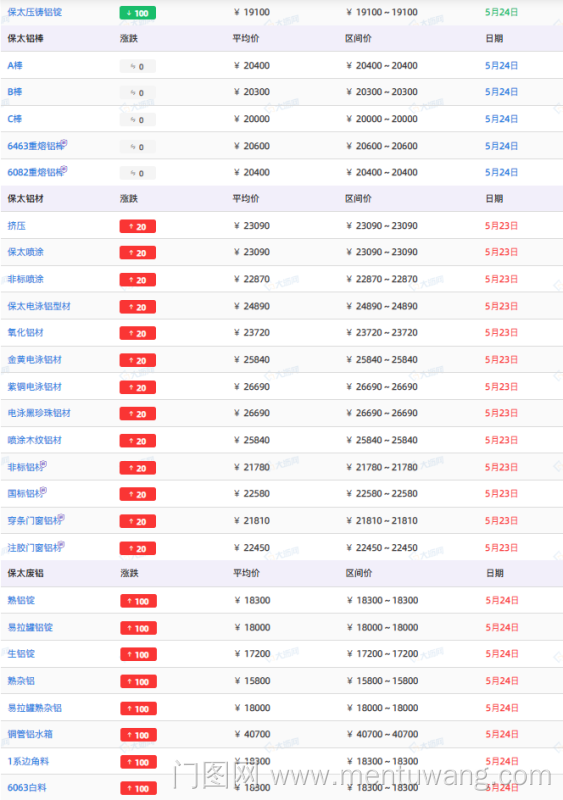This screenshot has height=800, width=563.
Task: Click the 铜管铝水箱 link
Action: pyautogui.click(x=30, y=734)
